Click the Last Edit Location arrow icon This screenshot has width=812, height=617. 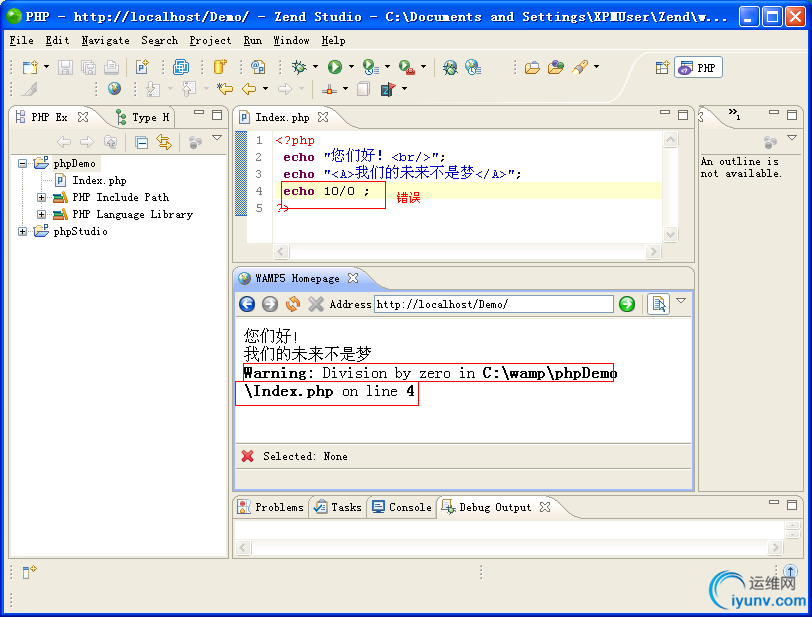[x=225, y=89]
